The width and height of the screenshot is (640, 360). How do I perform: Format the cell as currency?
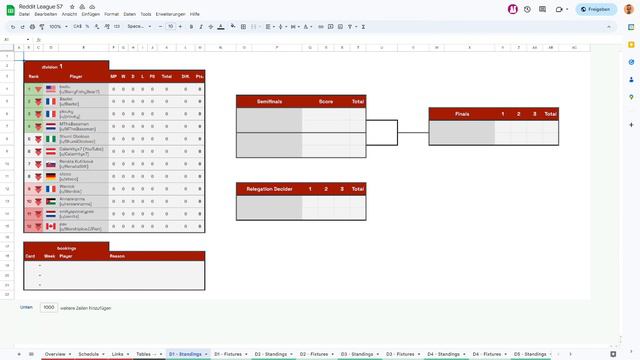click(77, 27)
